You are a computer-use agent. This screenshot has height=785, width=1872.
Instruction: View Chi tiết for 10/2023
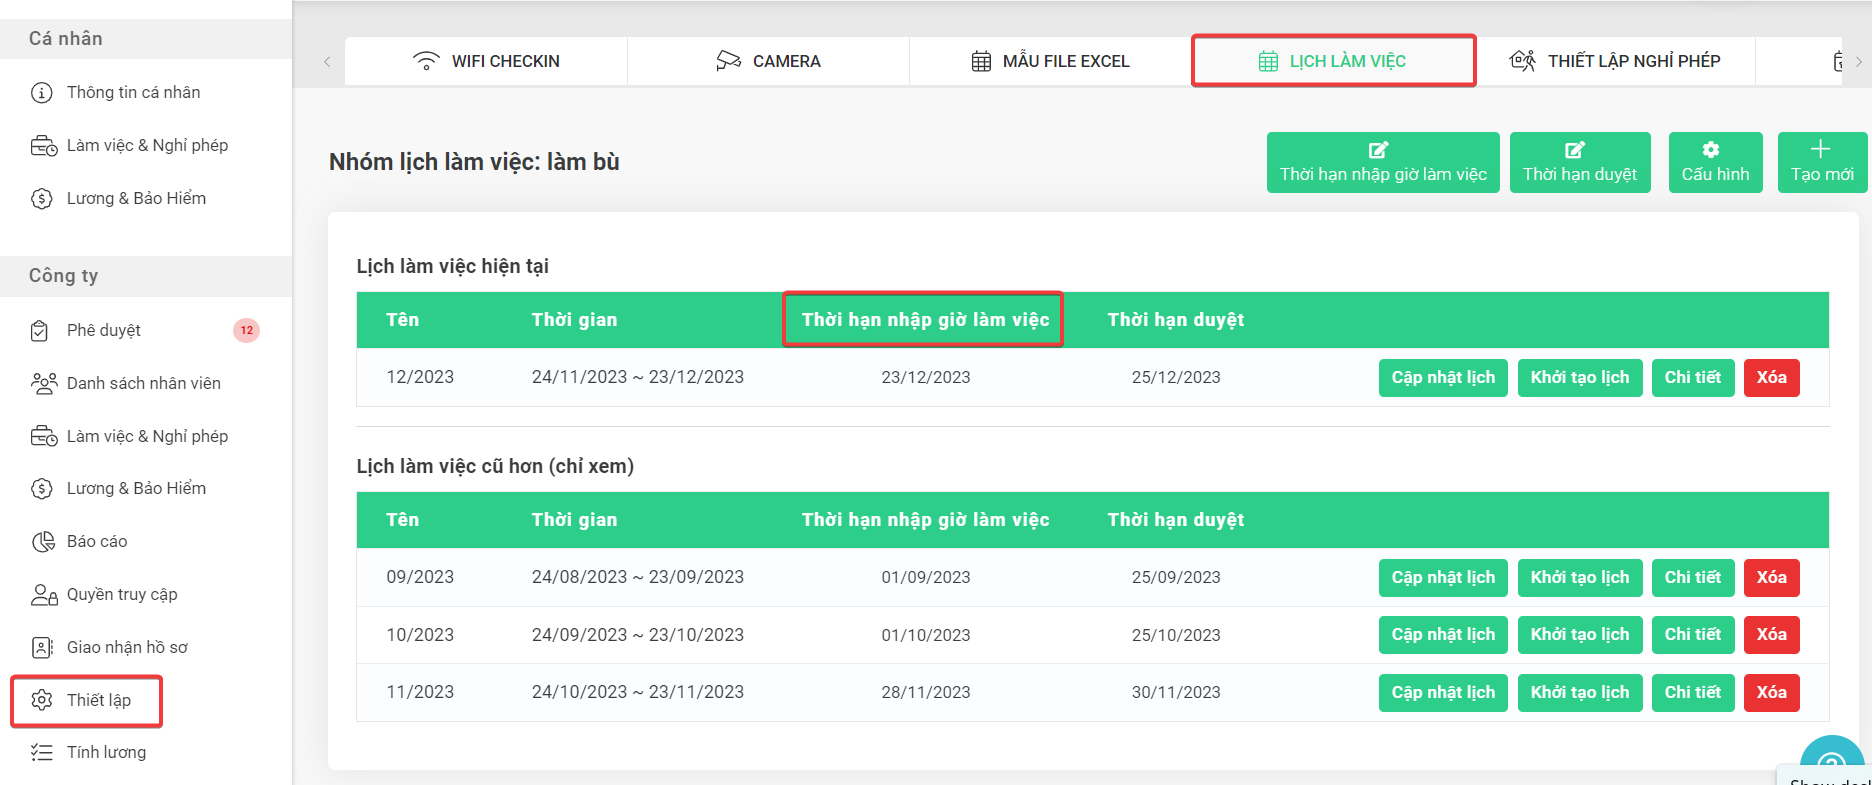[1693, 635]
